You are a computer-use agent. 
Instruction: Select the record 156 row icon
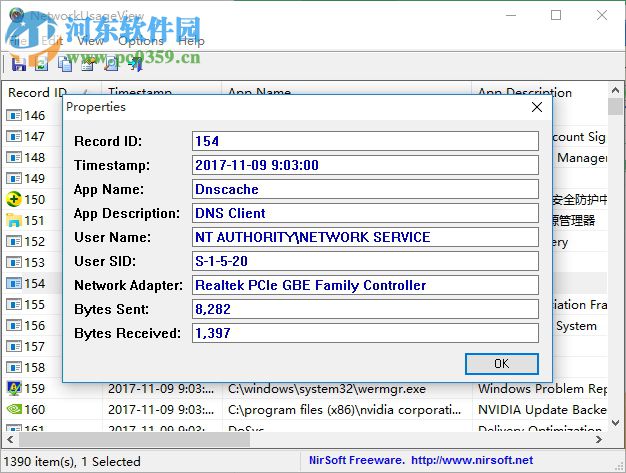14,326
